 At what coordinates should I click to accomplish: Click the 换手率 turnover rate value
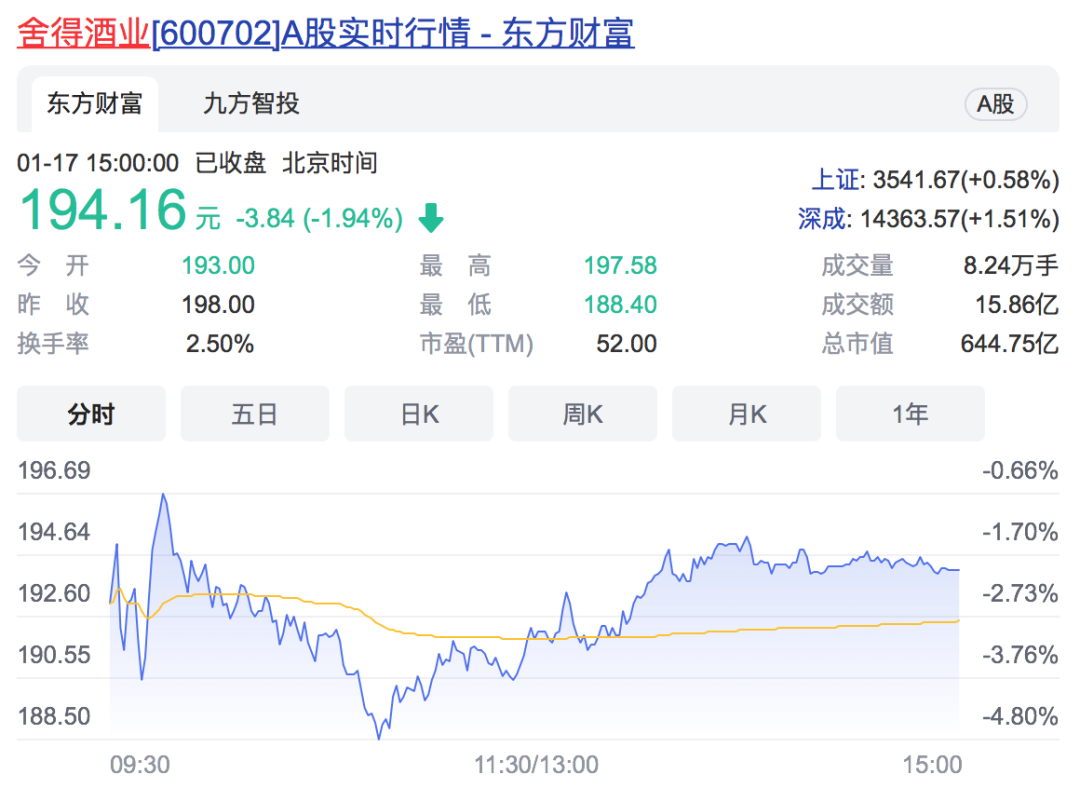(222, 343)
